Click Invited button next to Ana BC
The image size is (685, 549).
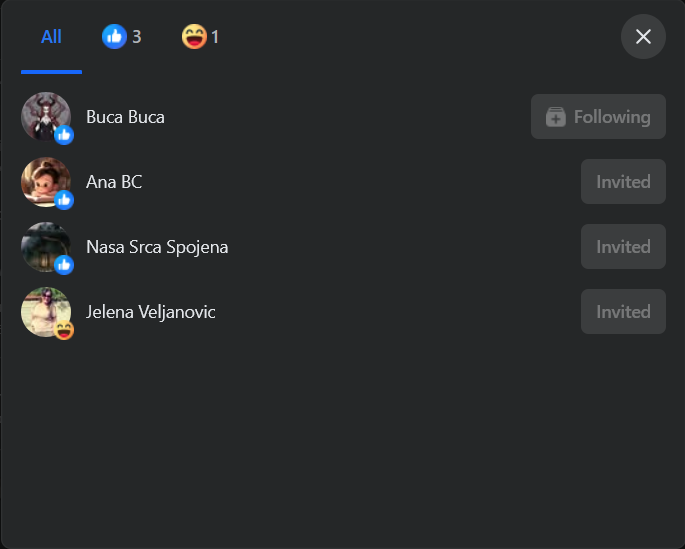623,182
